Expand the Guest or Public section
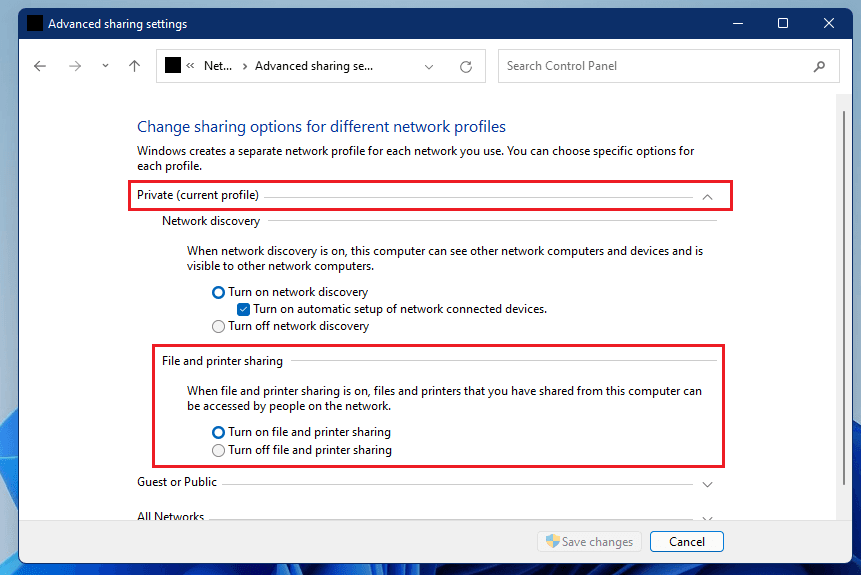 point(707,484)
